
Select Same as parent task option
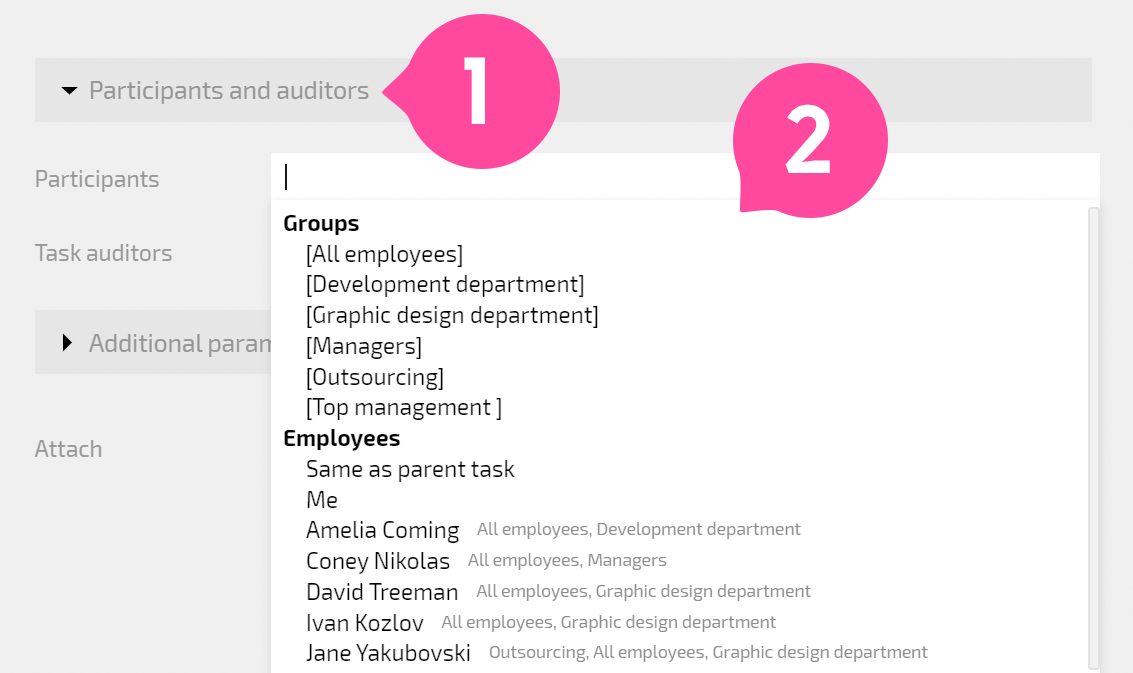[x=410, y=469]
